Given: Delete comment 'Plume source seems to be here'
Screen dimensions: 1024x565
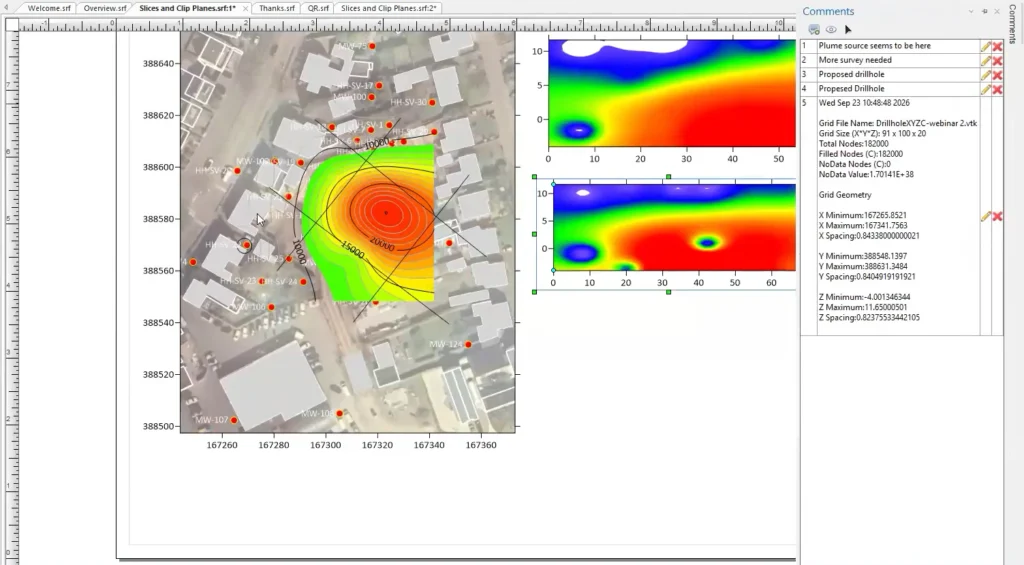Looking at the screenshot, I should pos(997,46).
